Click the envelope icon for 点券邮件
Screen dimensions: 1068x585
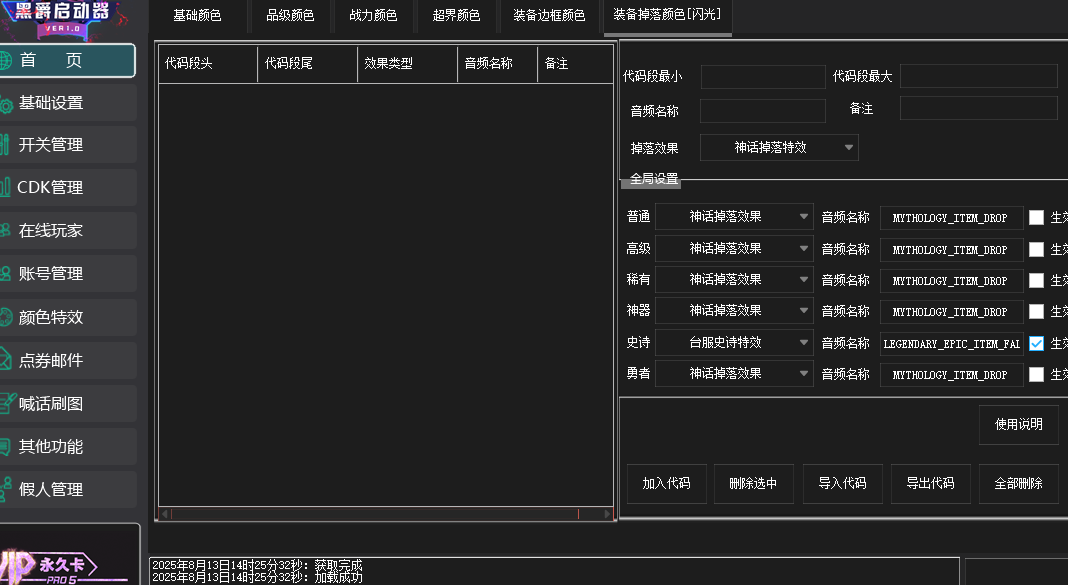coord(5,361)
